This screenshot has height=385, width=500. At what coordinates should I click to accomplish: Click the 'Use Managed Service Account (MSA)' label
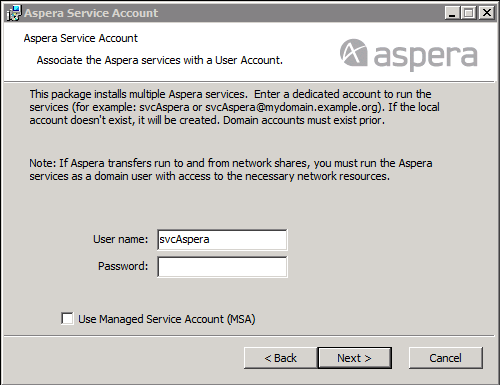coord(167,319)
